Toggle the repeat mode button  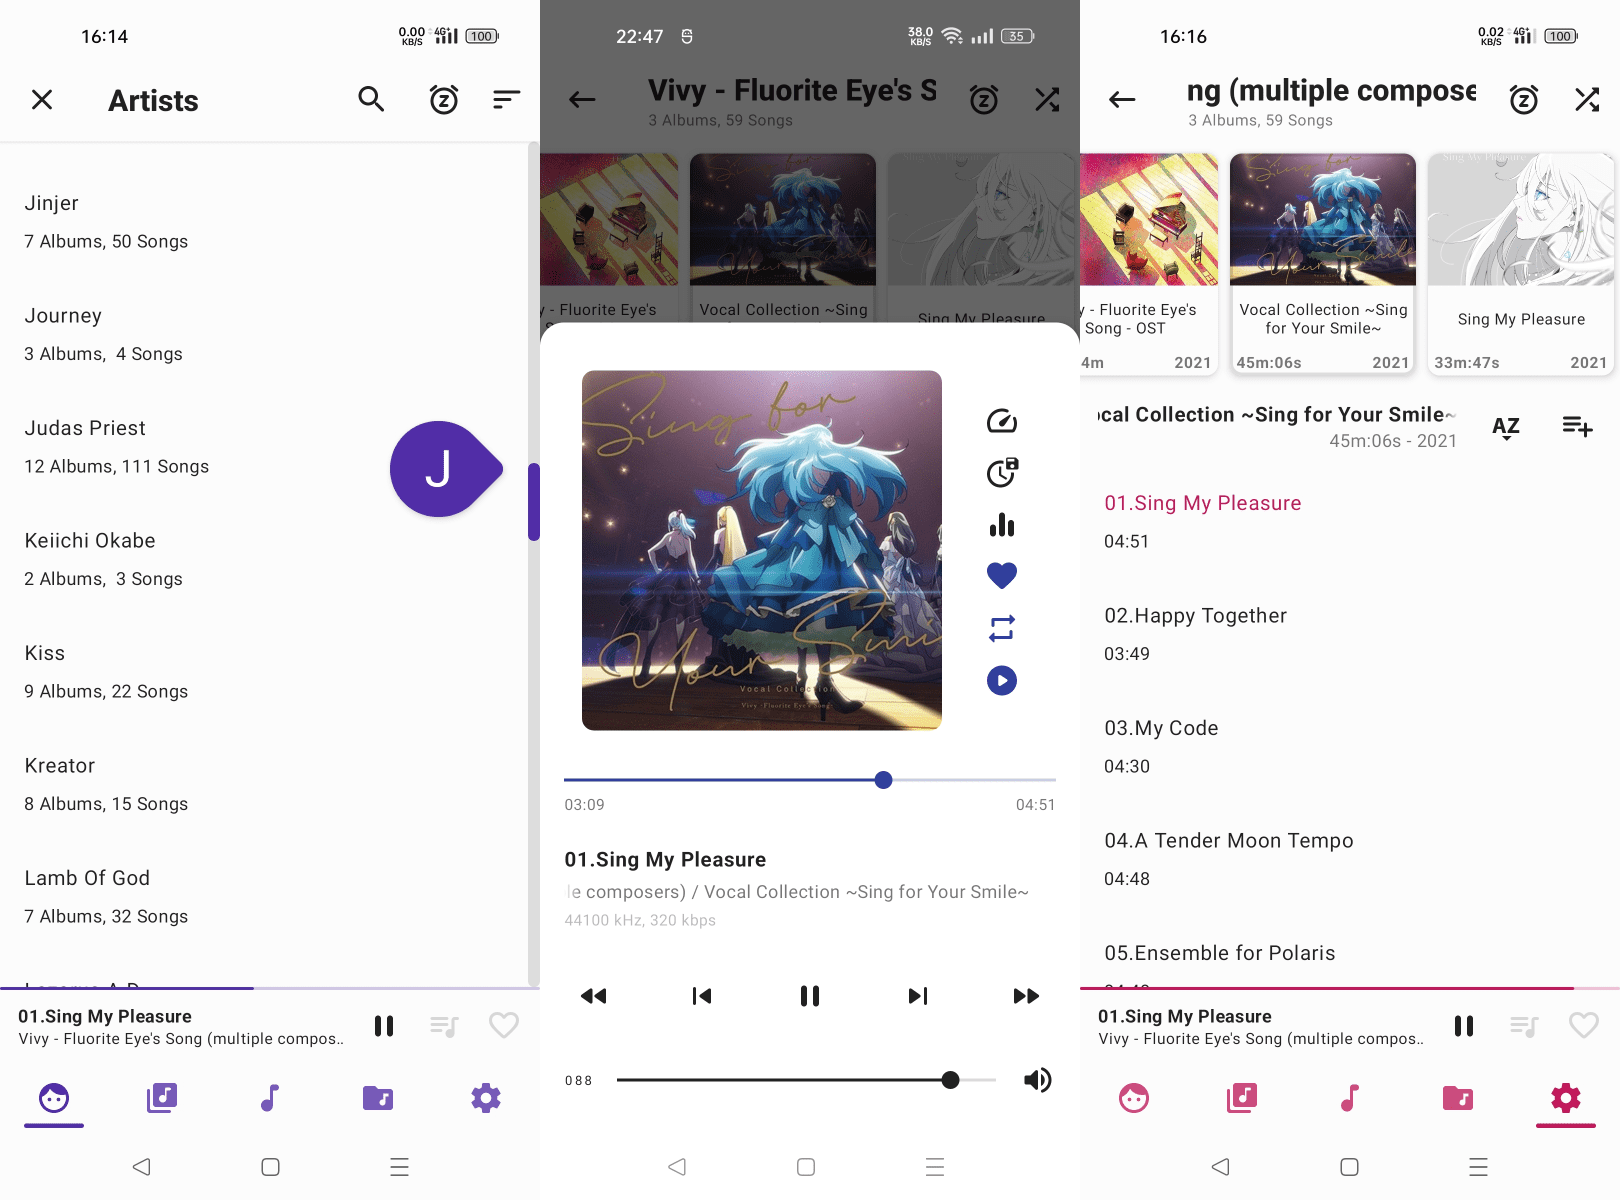[1002, 628]
